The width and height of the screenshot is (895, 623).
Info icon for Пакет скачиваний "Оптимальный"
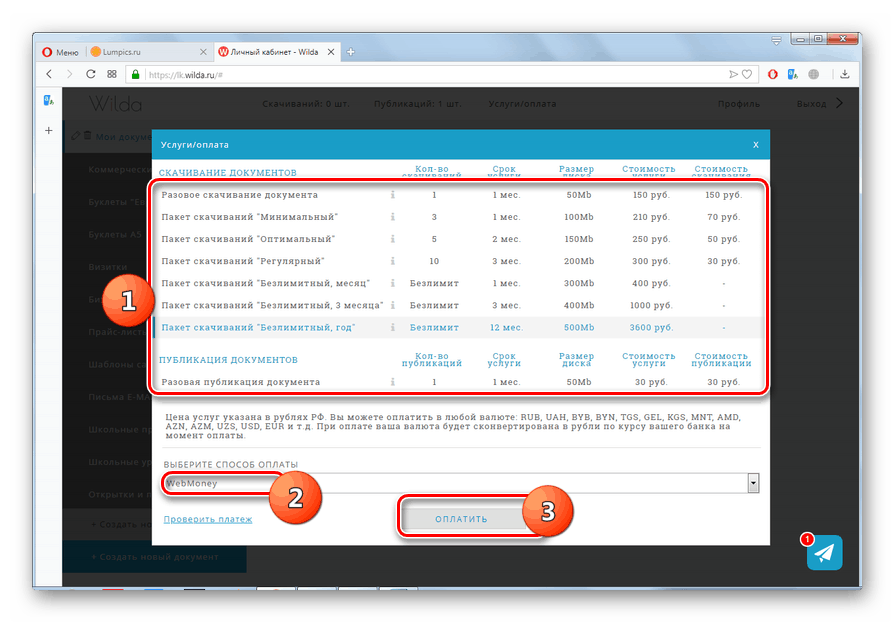pos(393,239)
